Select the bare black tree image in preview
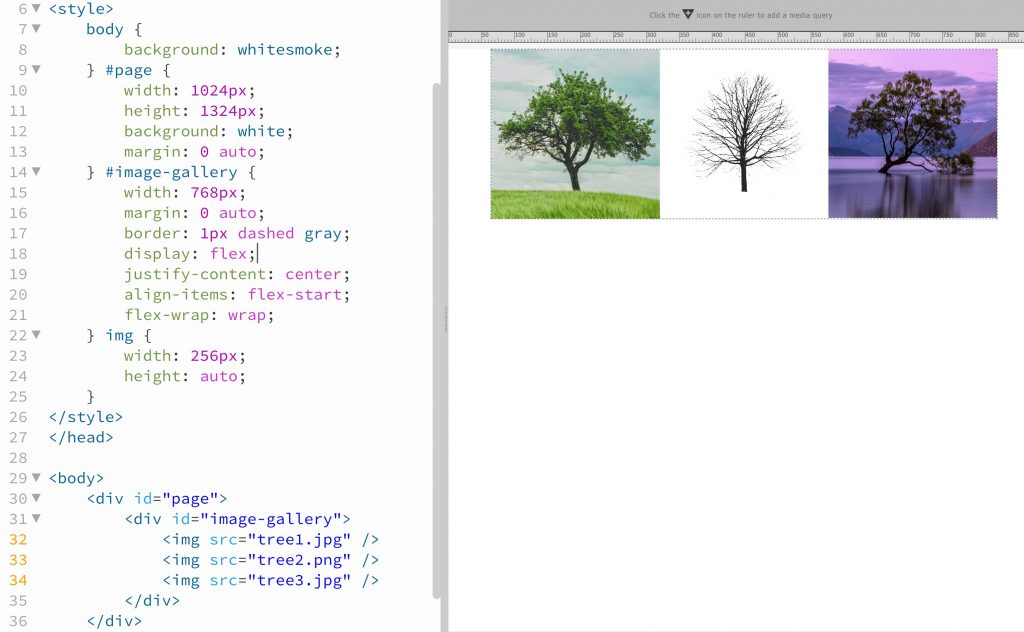This screenshot has height=632, width=1024. point(744,134)
